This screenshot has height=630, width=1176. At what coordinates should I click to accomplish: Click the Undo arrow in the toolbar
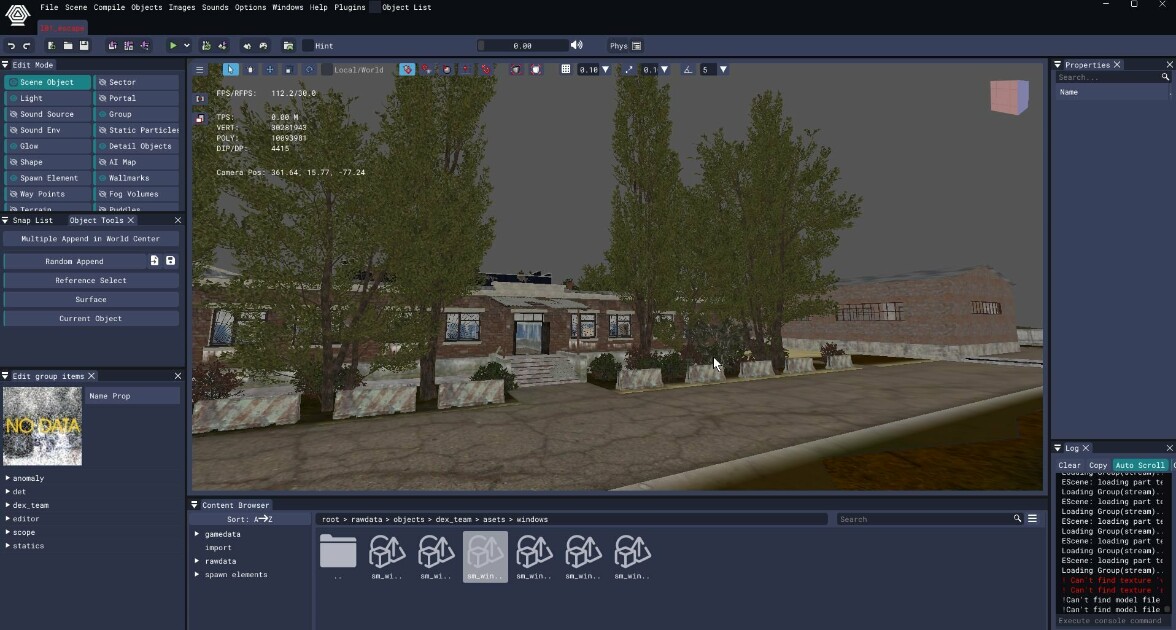point(11,46)
